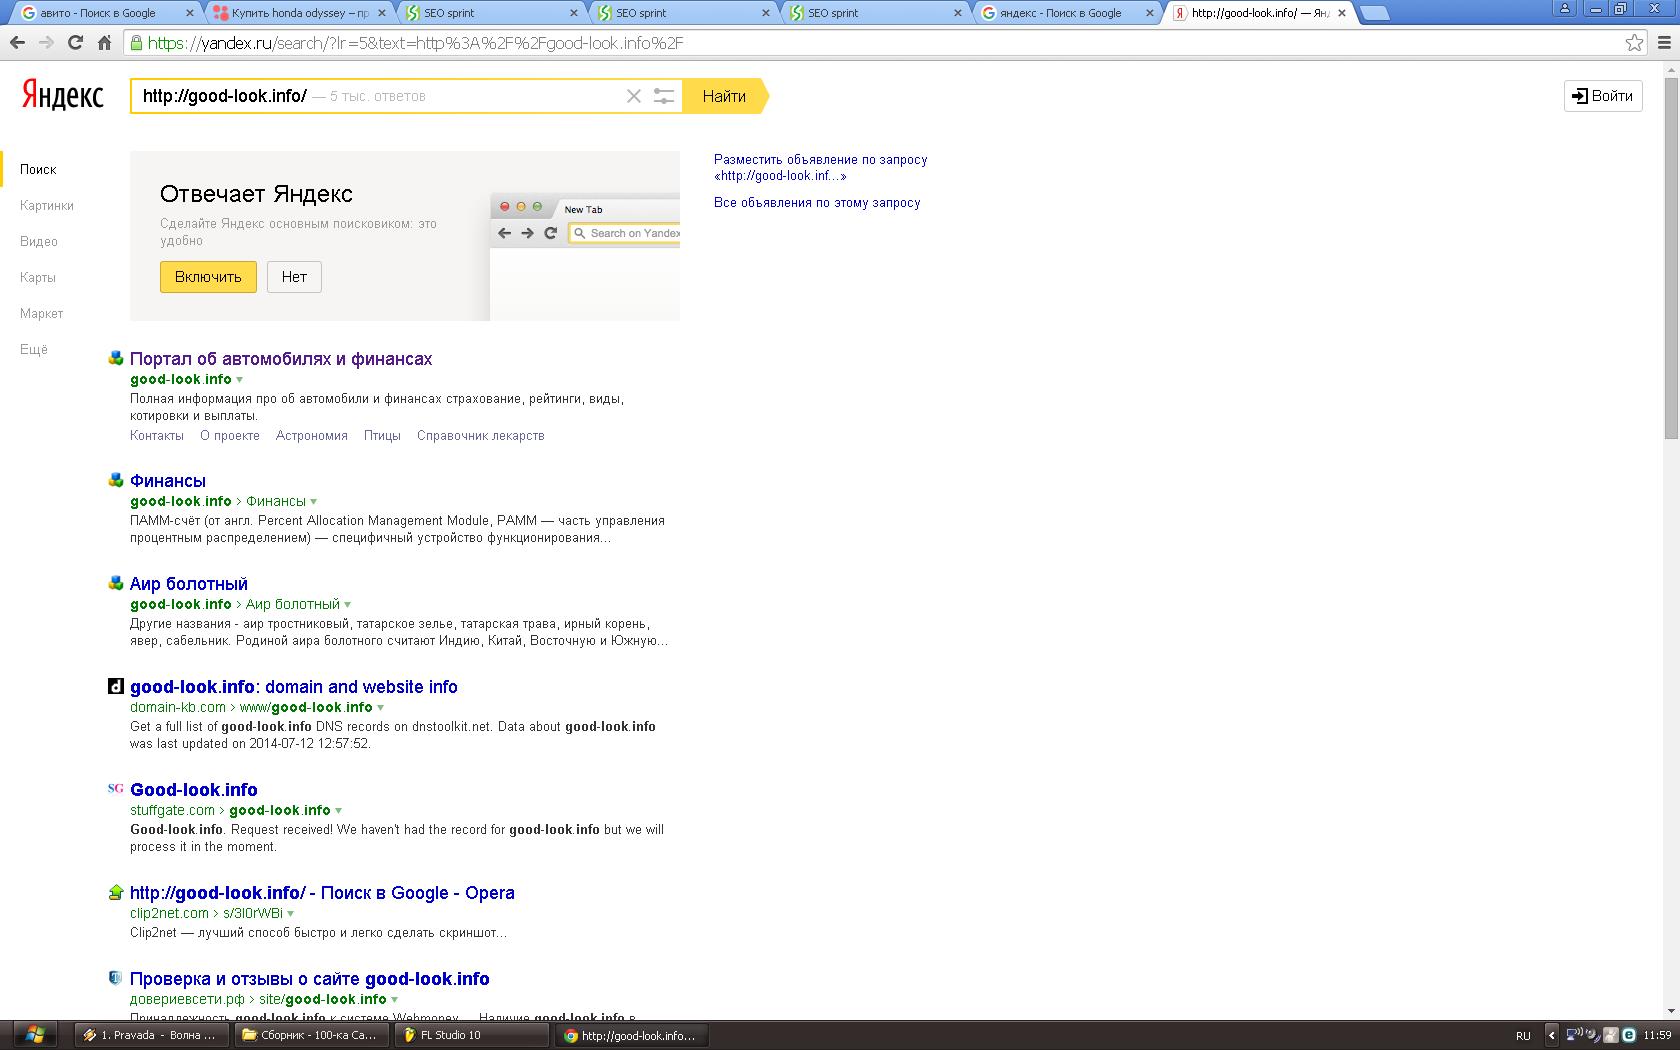Expand arrow after good-look.info › Аир болотный URL

coord(347,605)
